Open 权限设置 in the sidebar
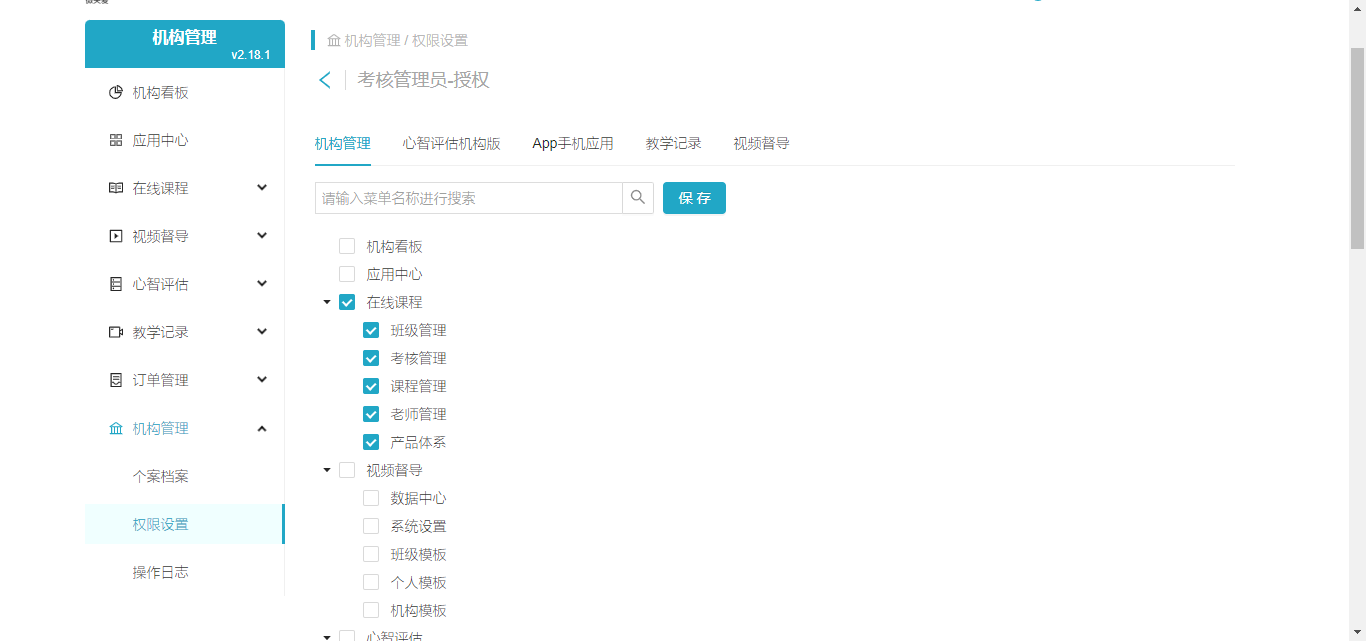The width and height of the screenshot is (1366, 641). coord(185,524)
